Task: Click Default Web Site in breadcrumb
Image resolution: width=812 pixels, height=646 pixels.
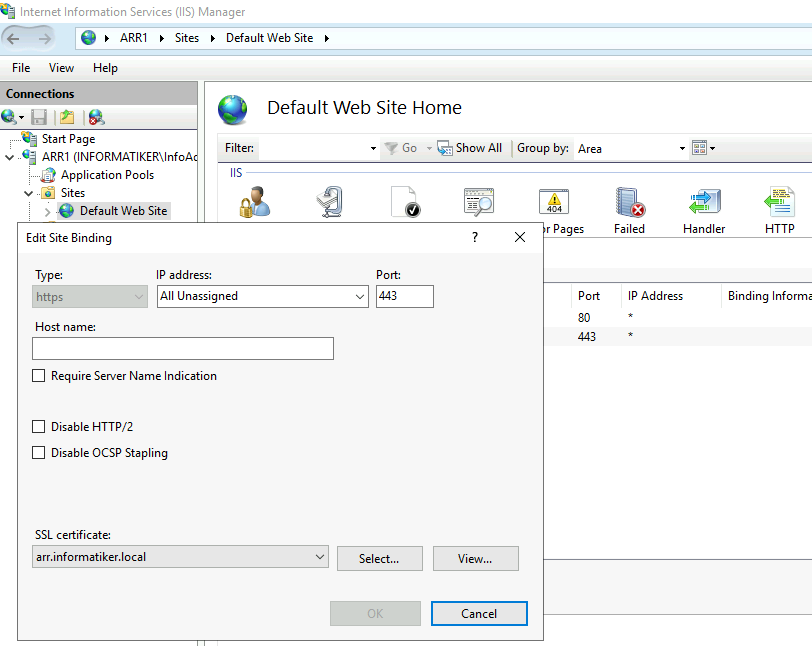Action: 269,38
